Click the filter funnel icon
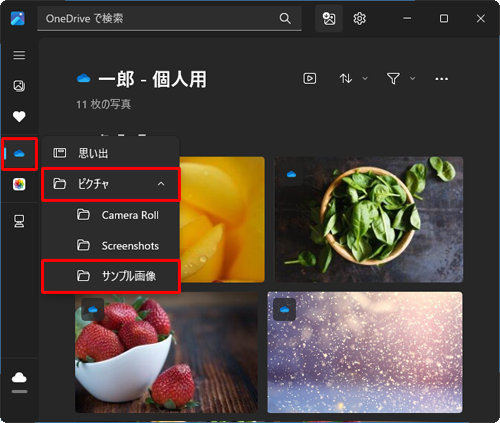The image size is (500, 423). click(393, 79)
